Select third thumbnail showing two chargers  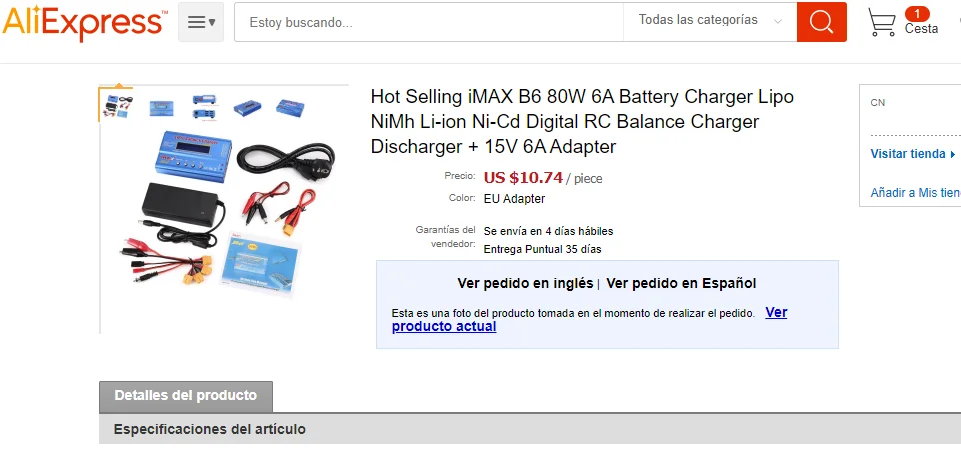tap(203, 107)
